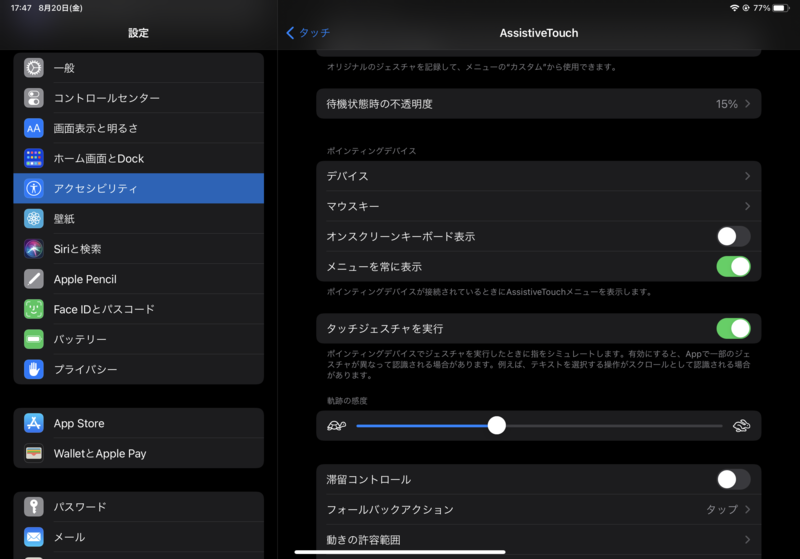Image resolution: width=800 pixels, height=559 pixels.
Task: Tap the Apple Pencil icon
Action: (x=34, y=279)
